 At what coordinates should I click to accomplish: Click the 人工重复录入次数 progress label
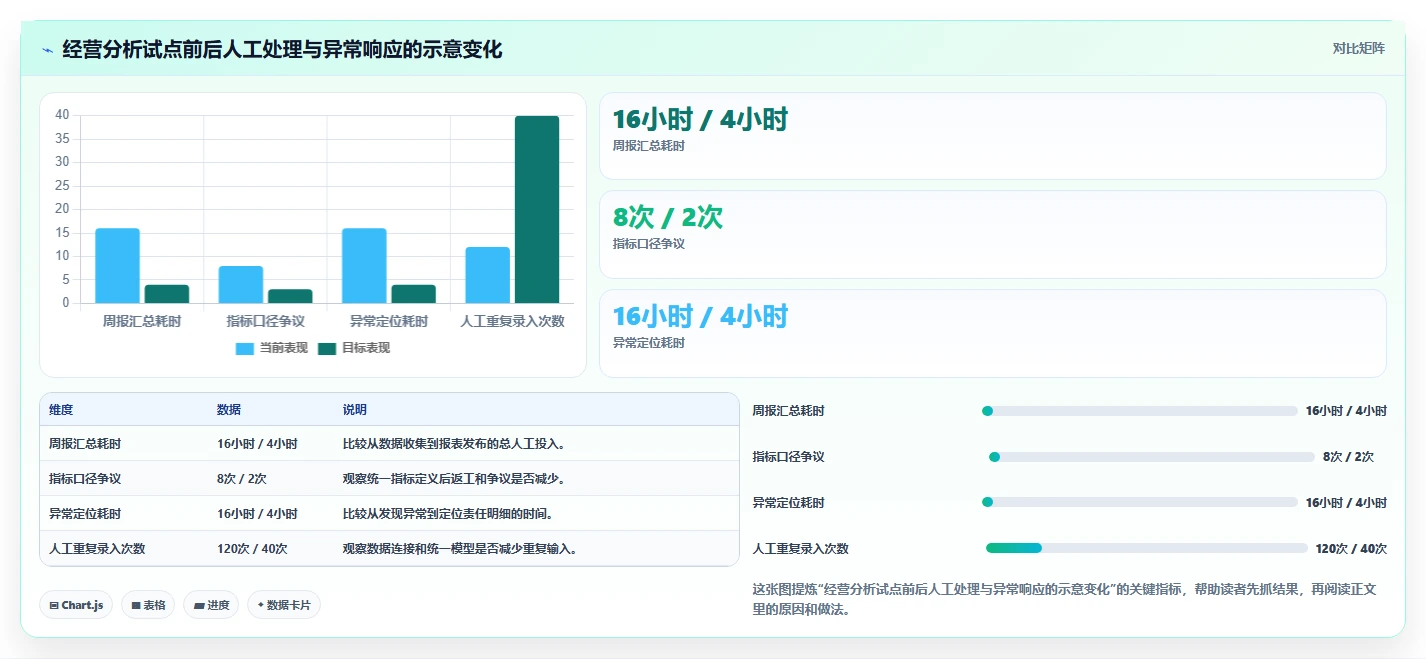point(801,549)
